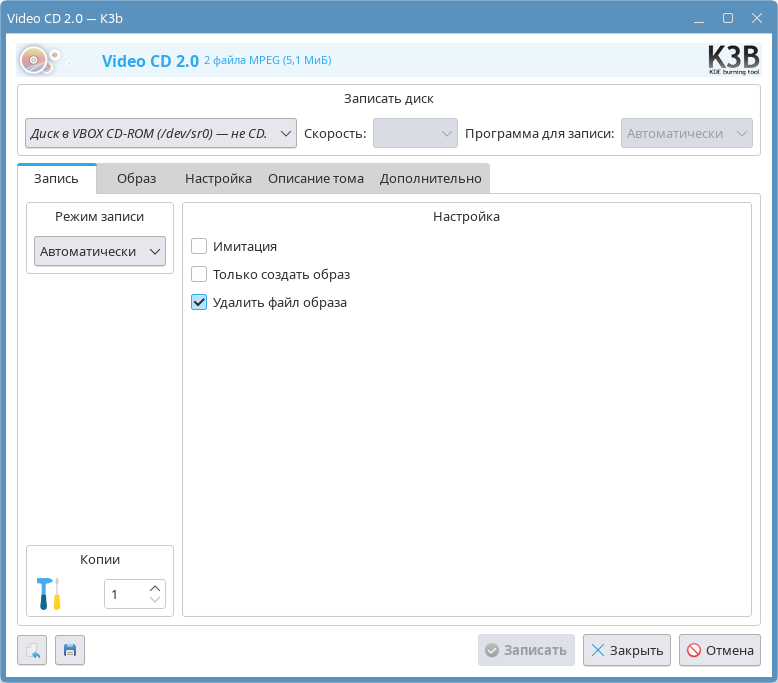Click the hammer and screwdriver icon in Копии
Viewport: 778px width, 683px height.
point(48,594)
